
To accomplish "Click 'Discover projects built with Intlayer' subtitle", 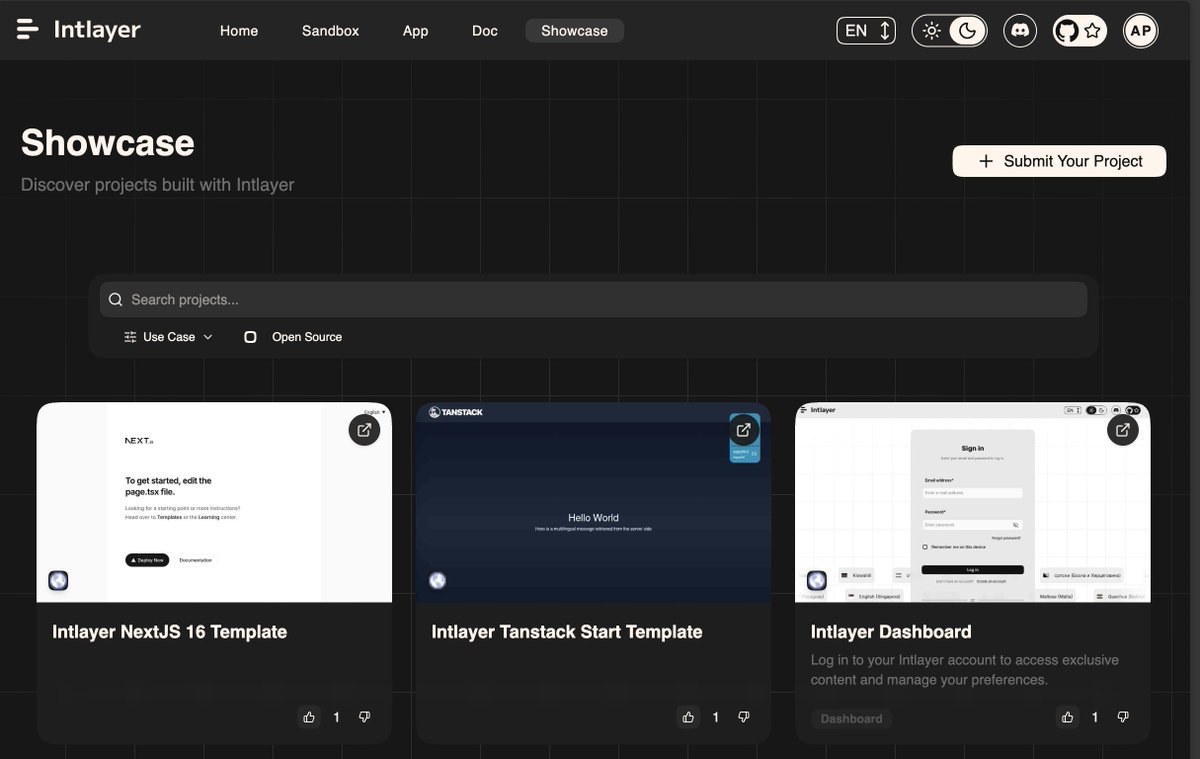I will [158, 185].
